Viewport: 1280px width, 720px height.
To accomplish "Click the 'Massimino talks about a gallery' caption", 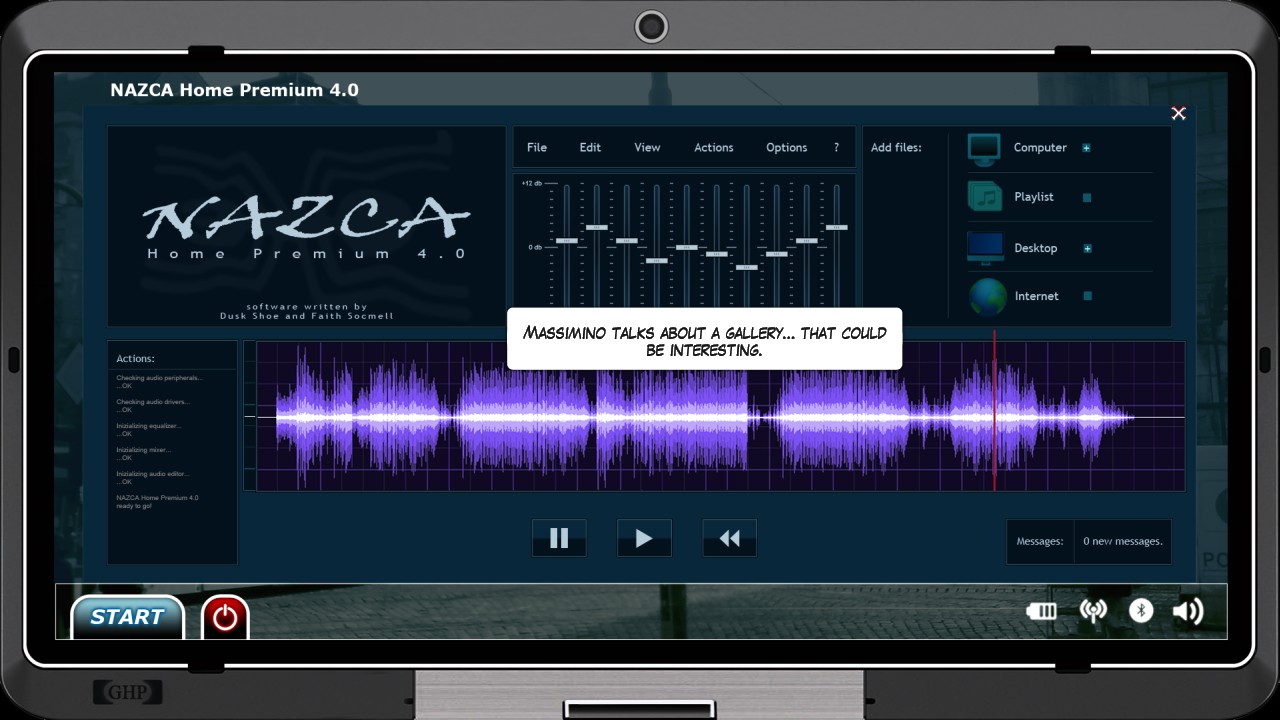I will 704,341.
